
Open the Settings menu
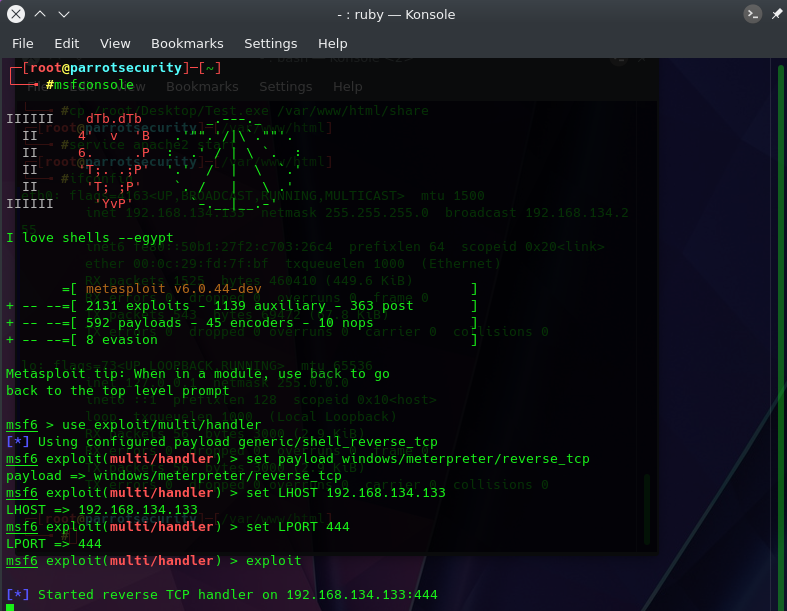click(271, 44)
